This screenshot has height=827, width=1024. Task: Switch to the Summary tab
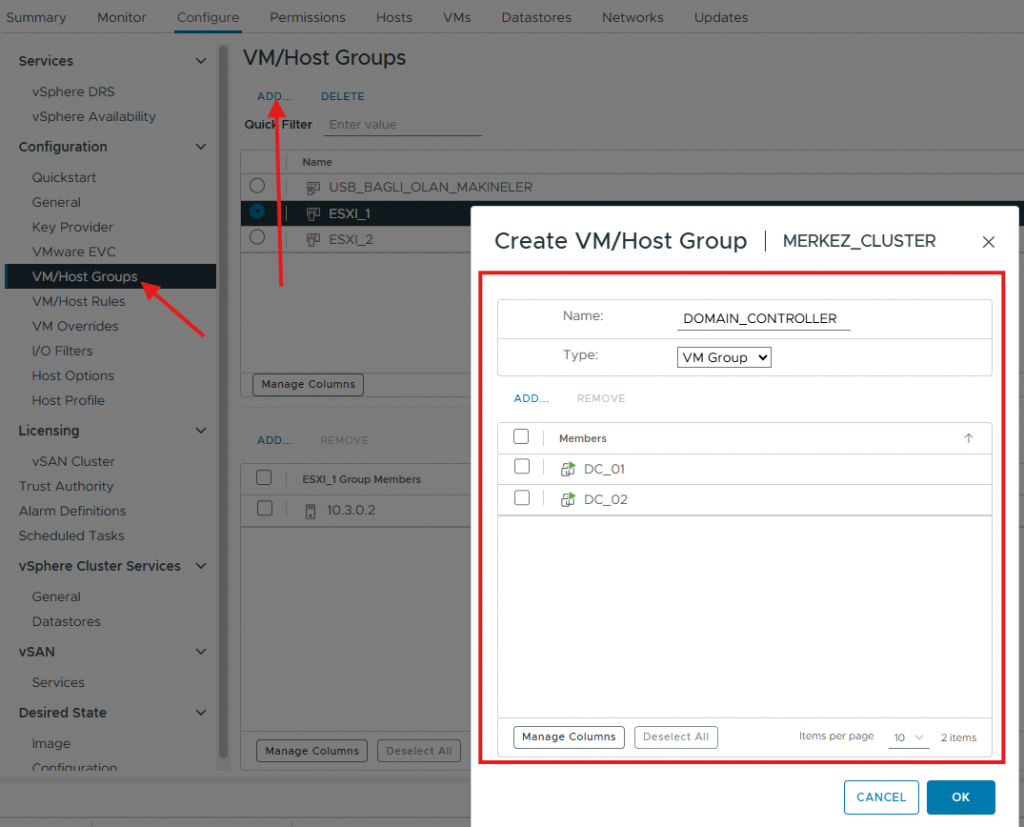(36, 18)
